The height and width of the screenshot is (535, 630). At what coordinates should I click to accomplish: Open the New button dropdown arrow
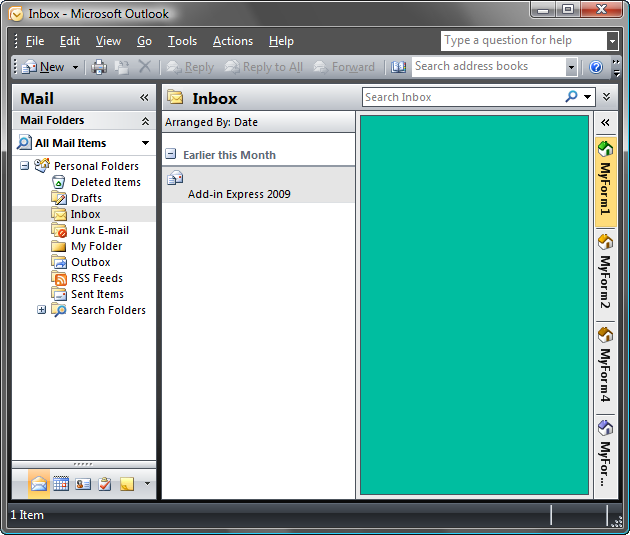point(75,67)
